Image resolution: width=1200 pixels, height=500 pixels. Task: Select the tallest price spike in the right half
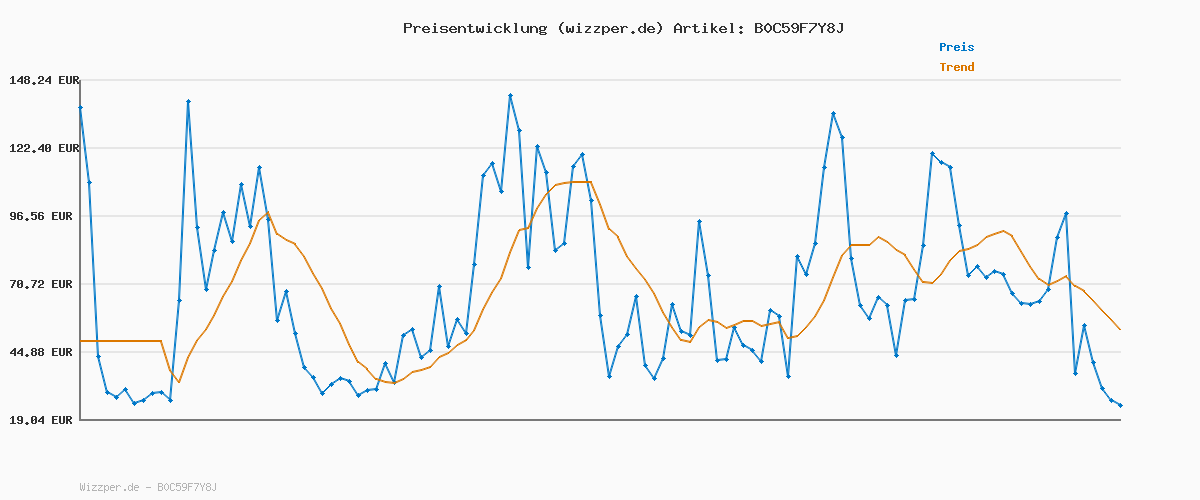pyautogui.click(x=833, y=114)
